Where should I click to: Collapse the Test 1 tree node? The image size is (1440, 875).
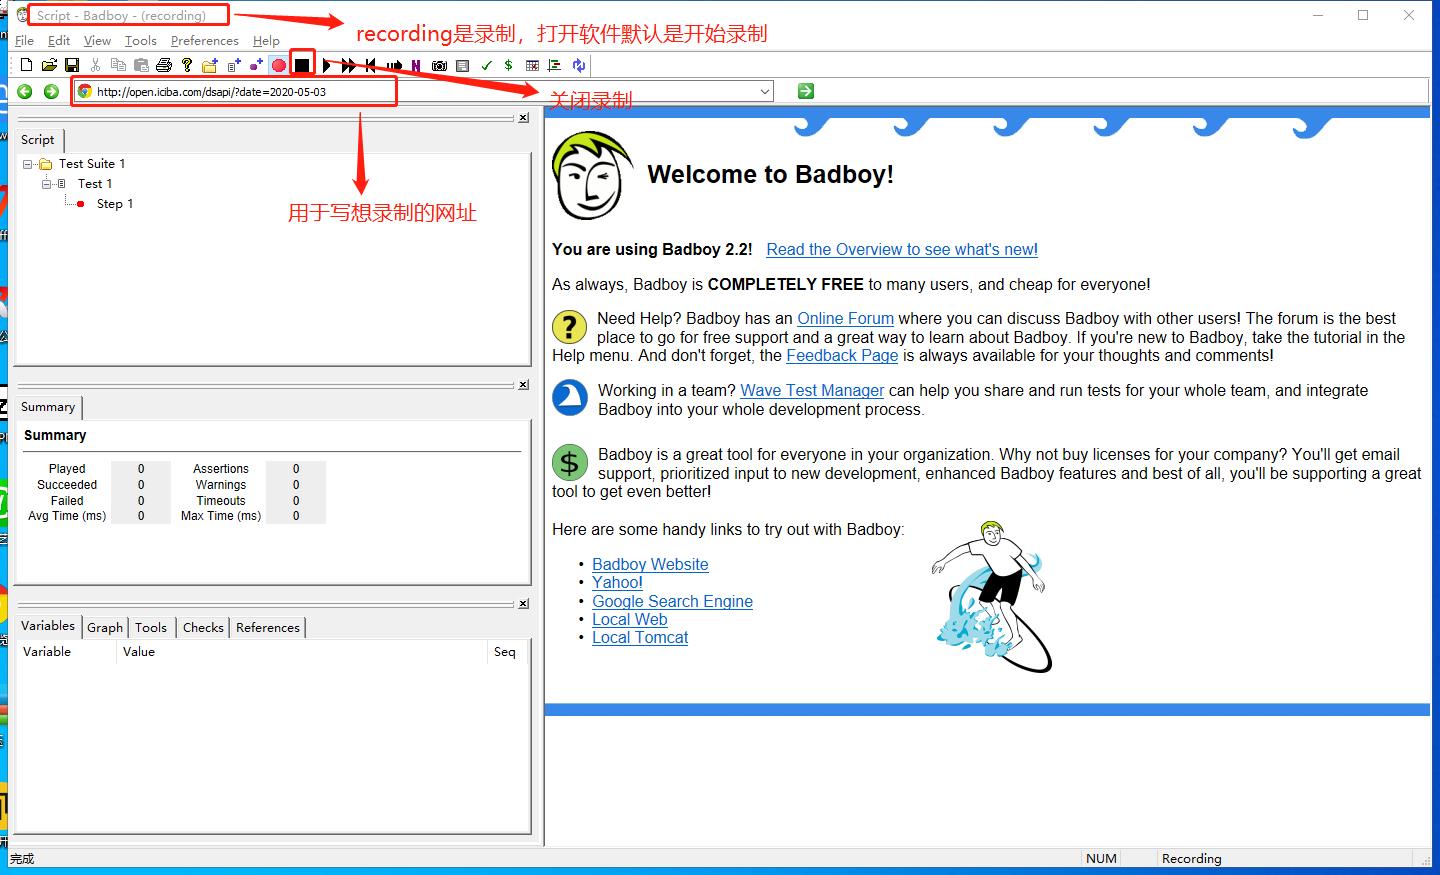pos(46,184)
